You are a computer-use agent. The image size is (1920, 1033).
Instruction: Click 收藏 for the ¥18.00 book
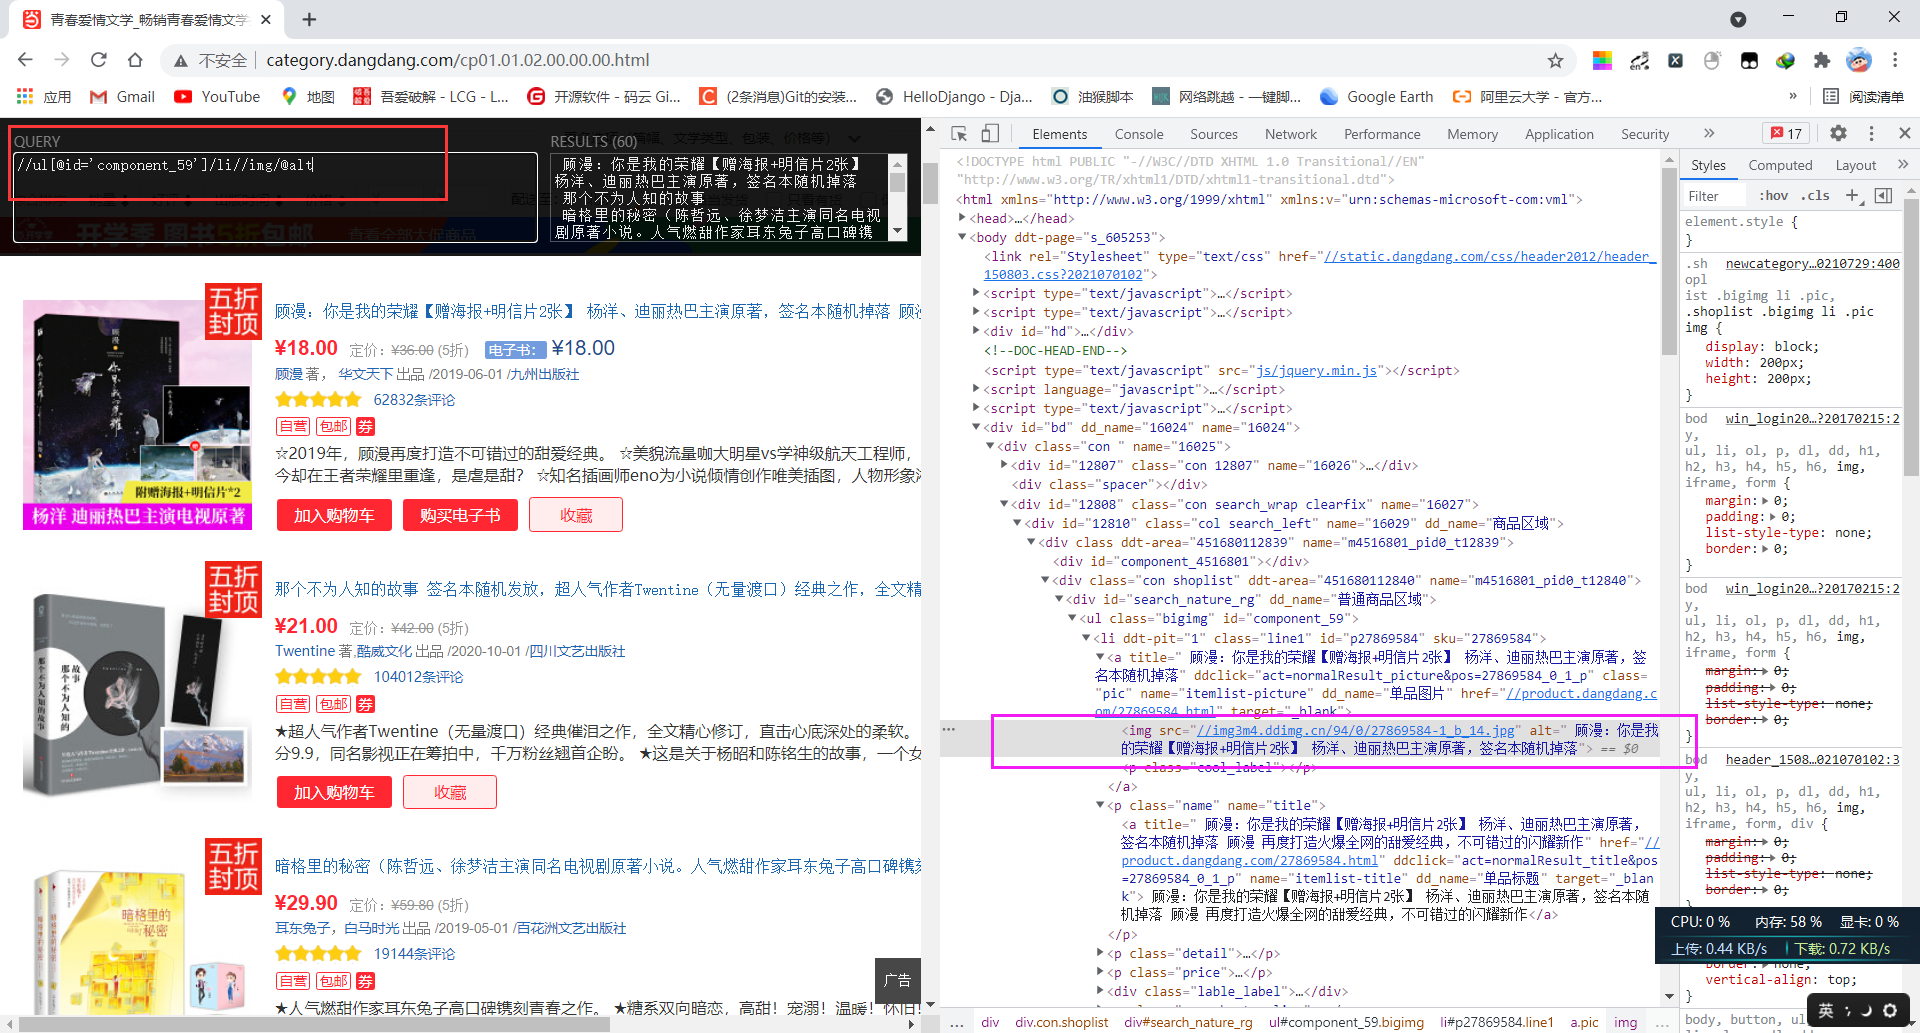[x=576, y=515]
